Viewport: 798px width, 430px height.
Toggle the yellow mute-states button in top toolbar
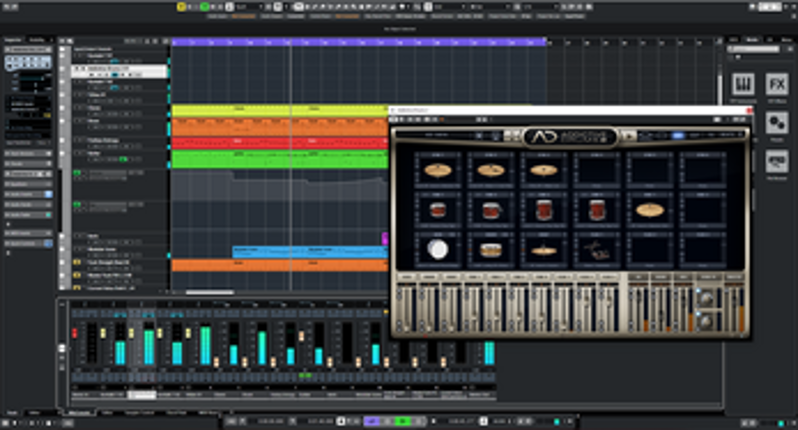(x=181, y=7)
